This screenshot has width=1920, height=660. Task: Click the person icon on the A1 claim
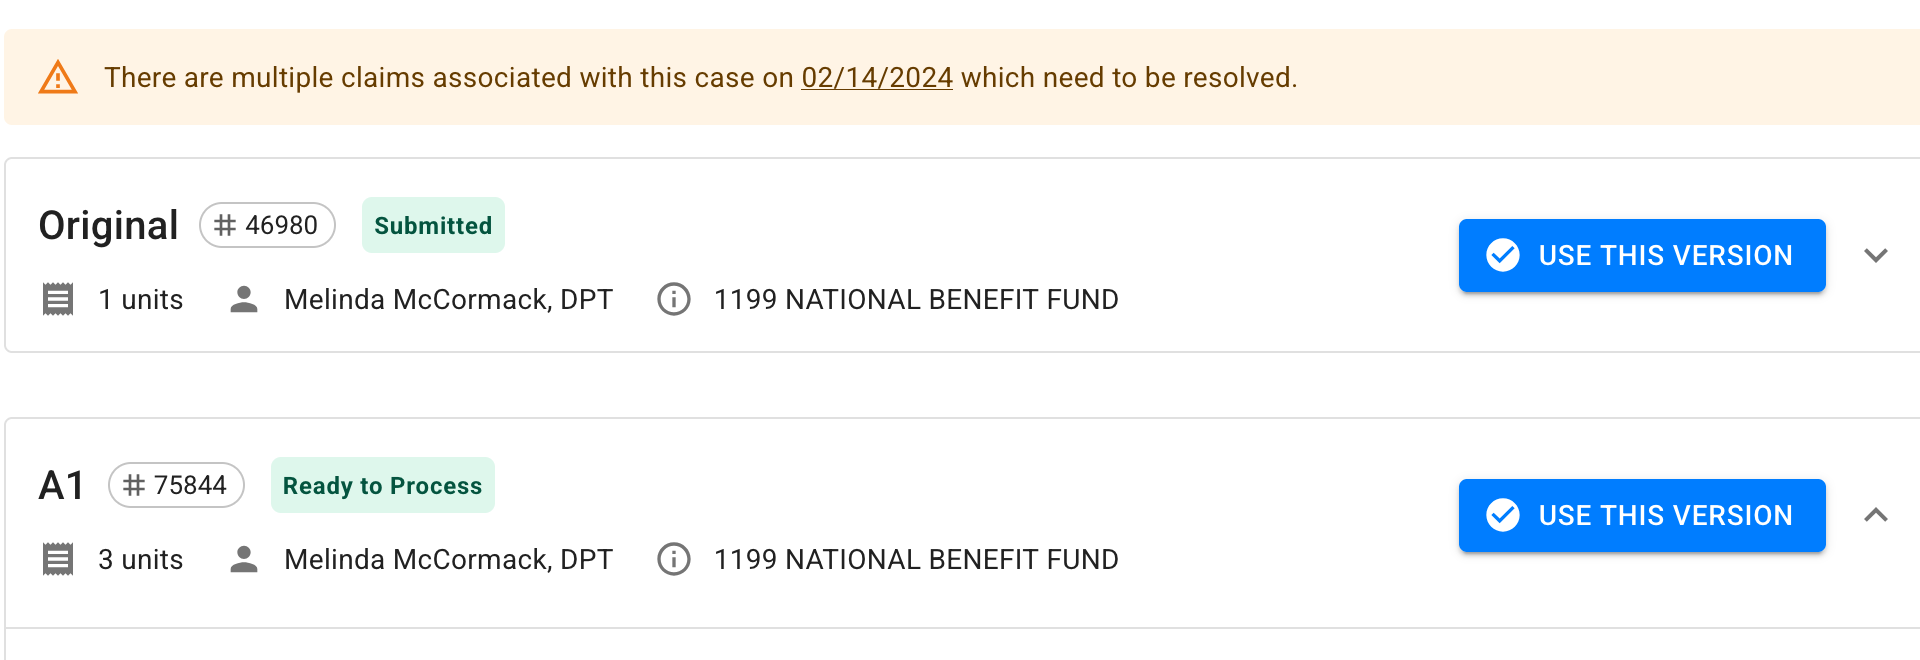[x=244, y=559]
